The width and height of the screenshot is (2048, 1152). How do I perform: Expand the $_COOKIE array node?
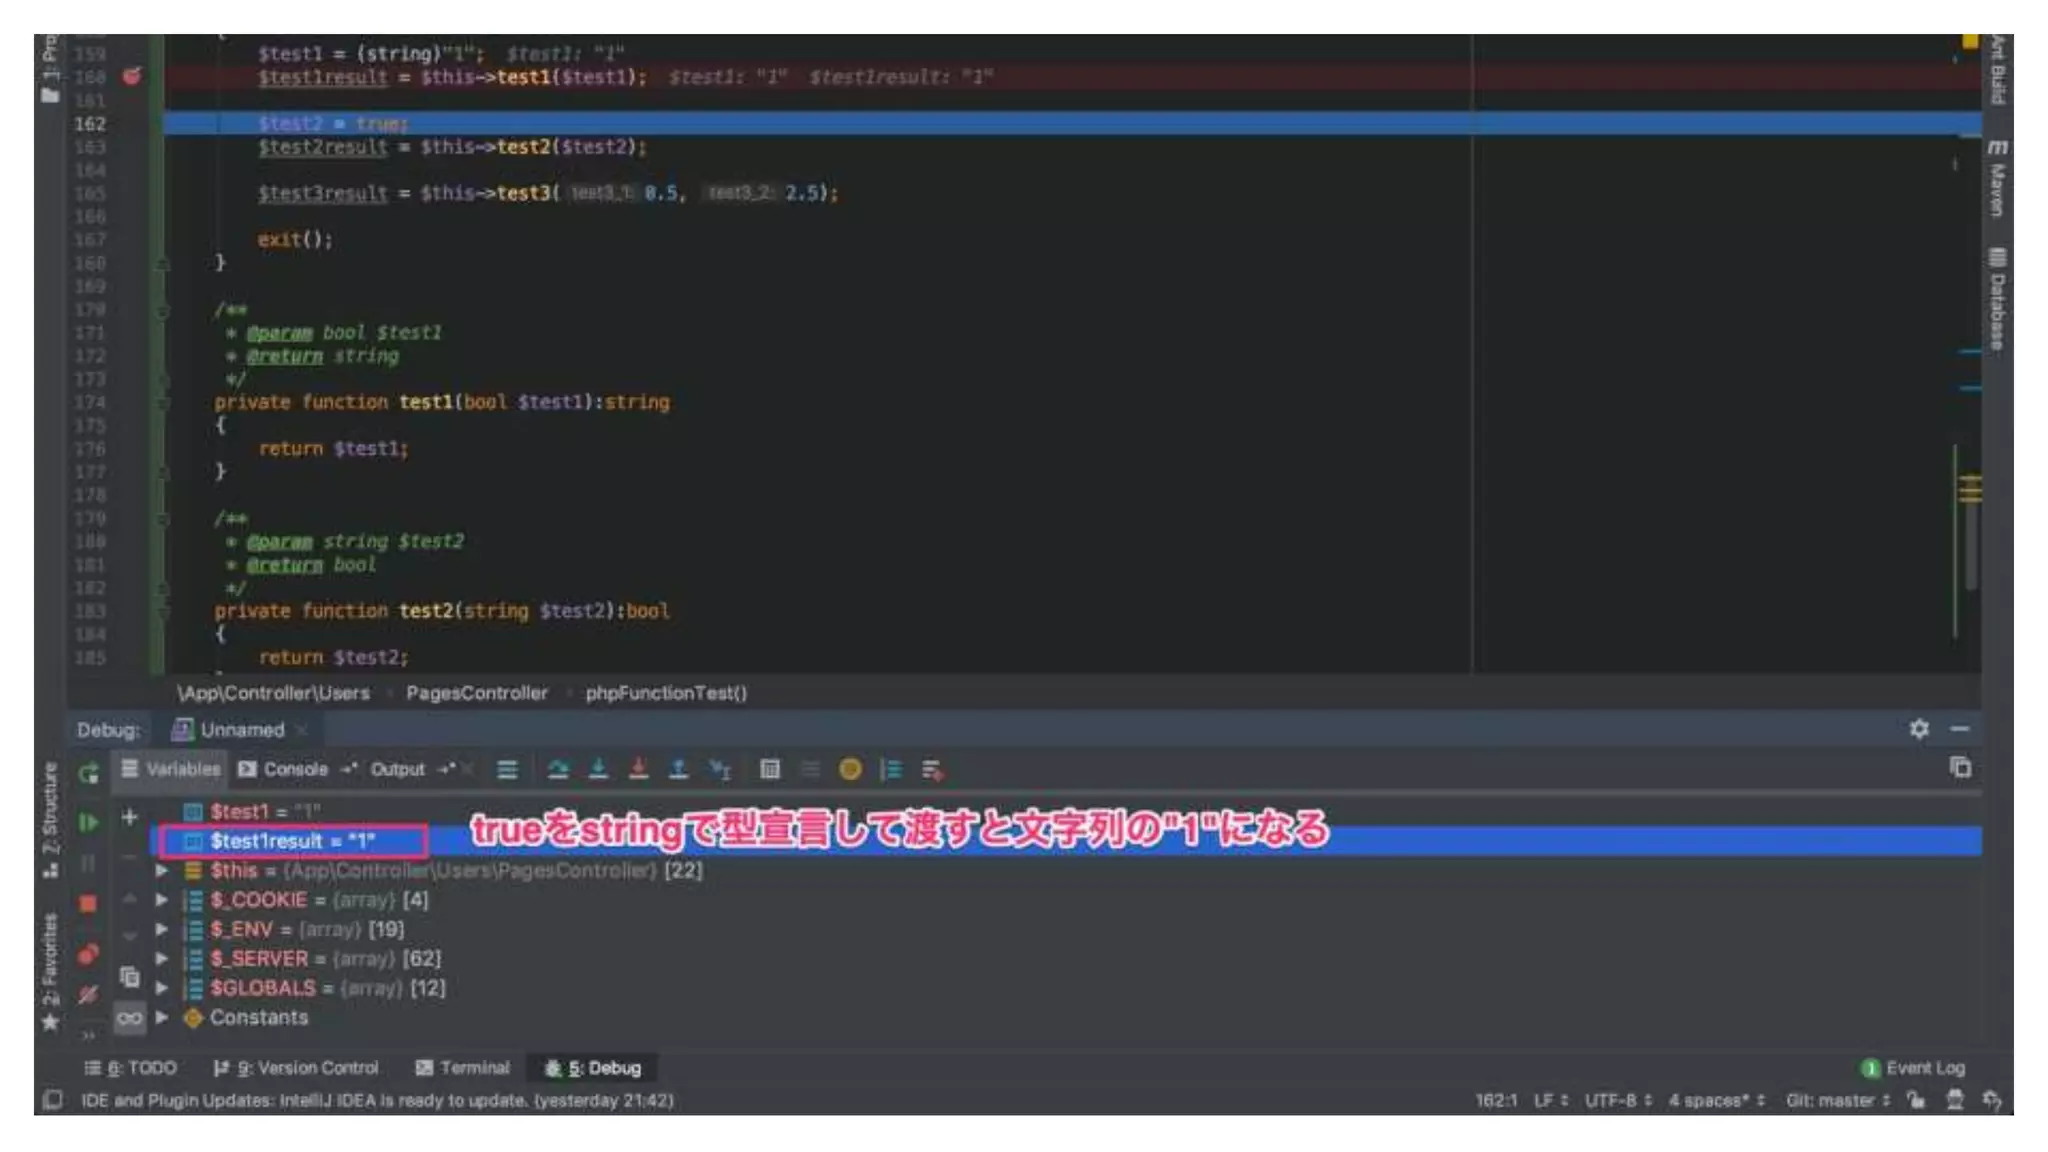[x=161, y=899]
